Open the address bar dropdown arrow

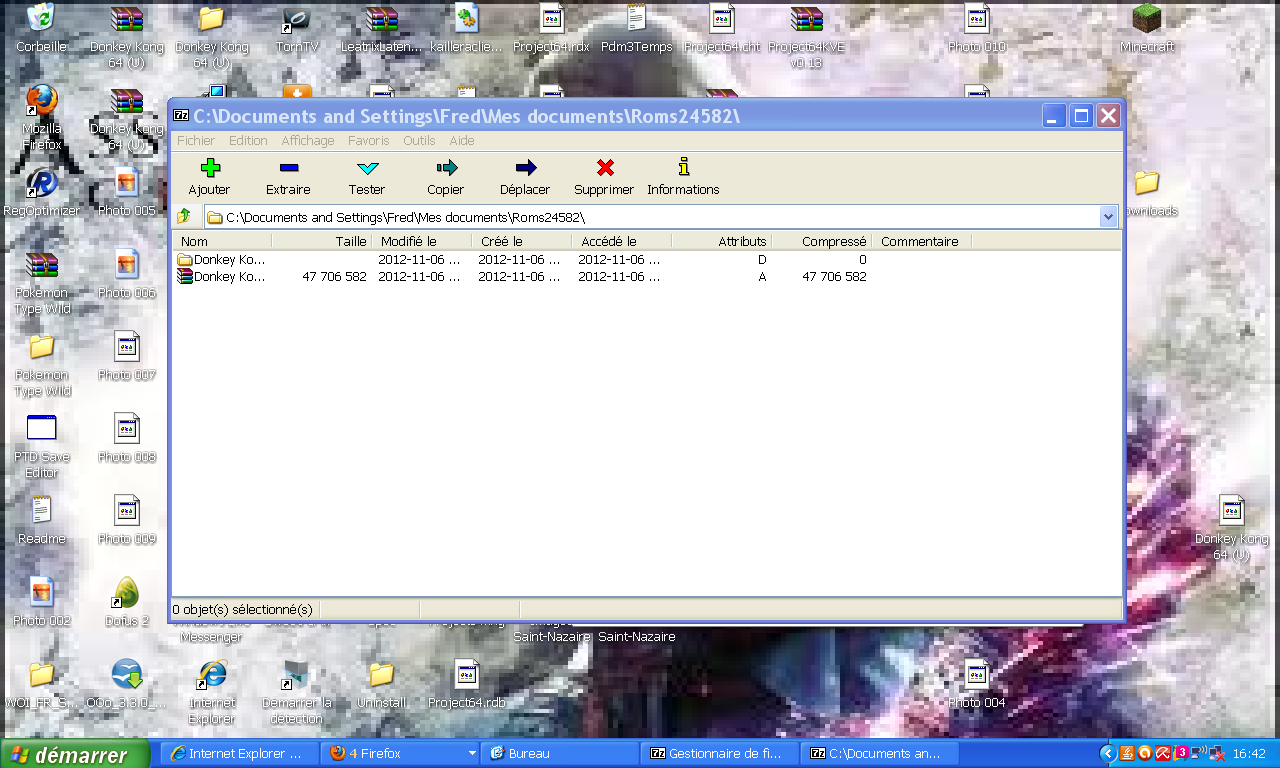pyautogui.click(x=1108, y=215)
